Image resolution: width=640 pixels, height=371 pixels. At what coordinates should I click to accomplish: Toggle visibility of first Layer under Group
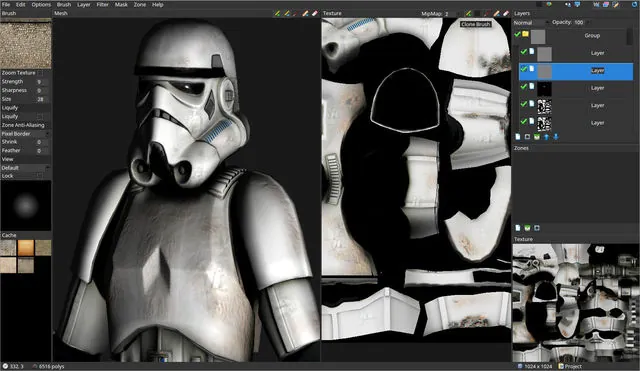524,51
